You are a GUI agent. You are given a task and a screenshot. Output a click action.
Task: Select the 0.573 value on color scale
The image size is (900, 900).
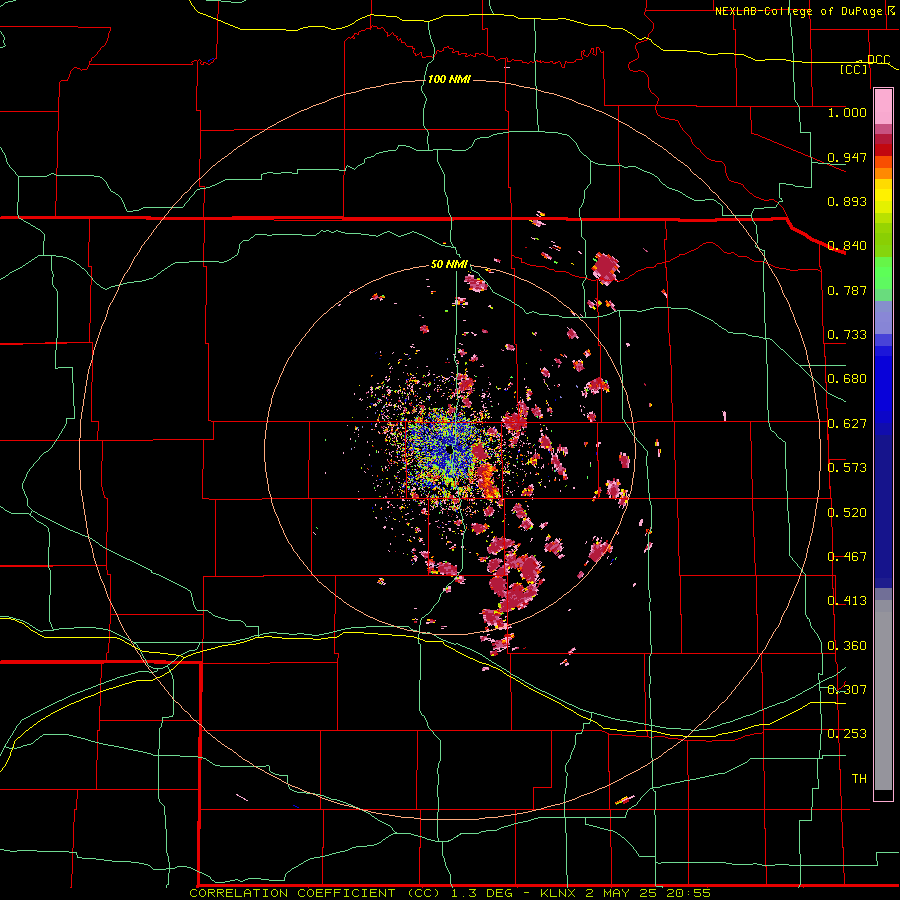847,468
